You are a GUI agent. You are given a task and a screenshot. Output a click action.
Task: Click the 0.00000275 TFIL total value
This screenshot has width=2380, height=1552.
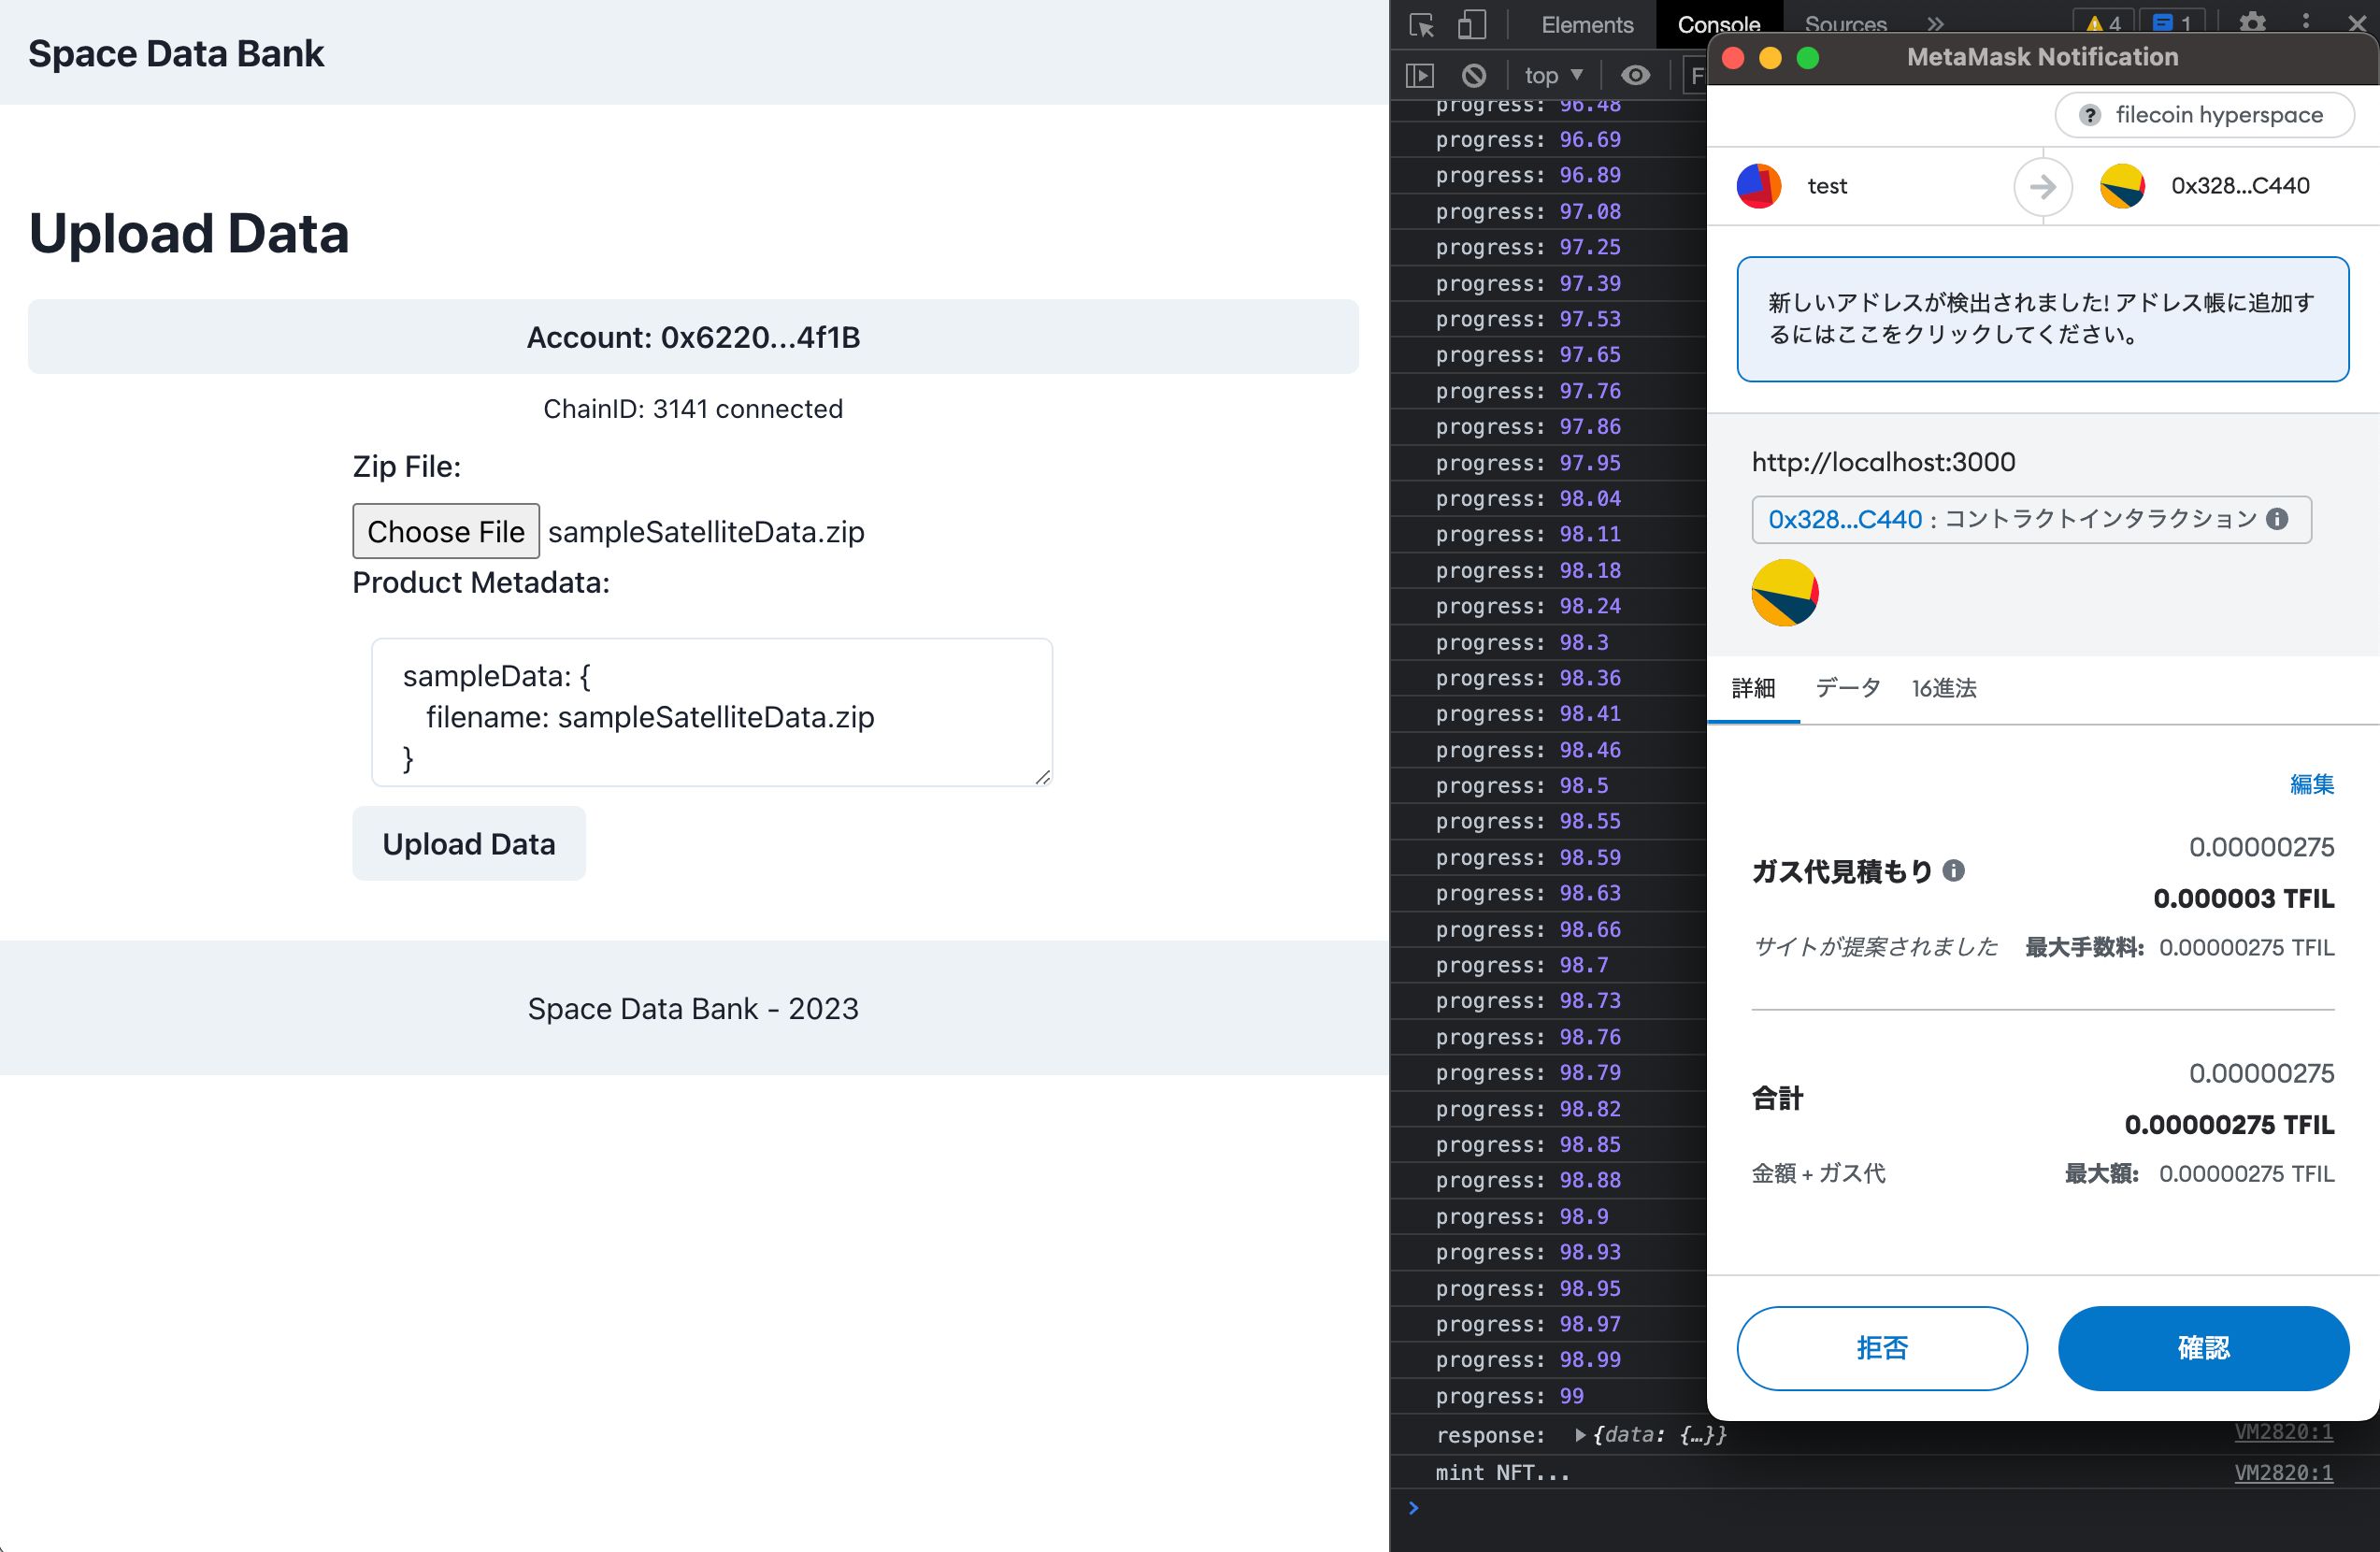tap(2229, 1125)
